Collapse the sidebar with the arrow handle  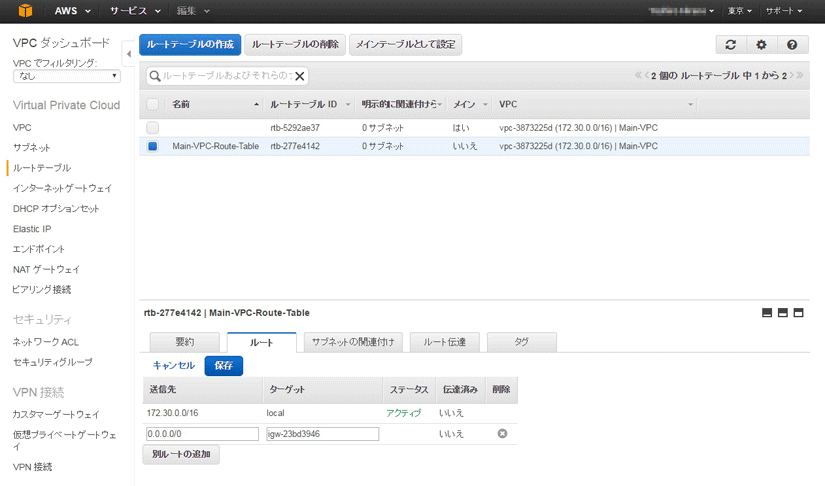[128, 53]
